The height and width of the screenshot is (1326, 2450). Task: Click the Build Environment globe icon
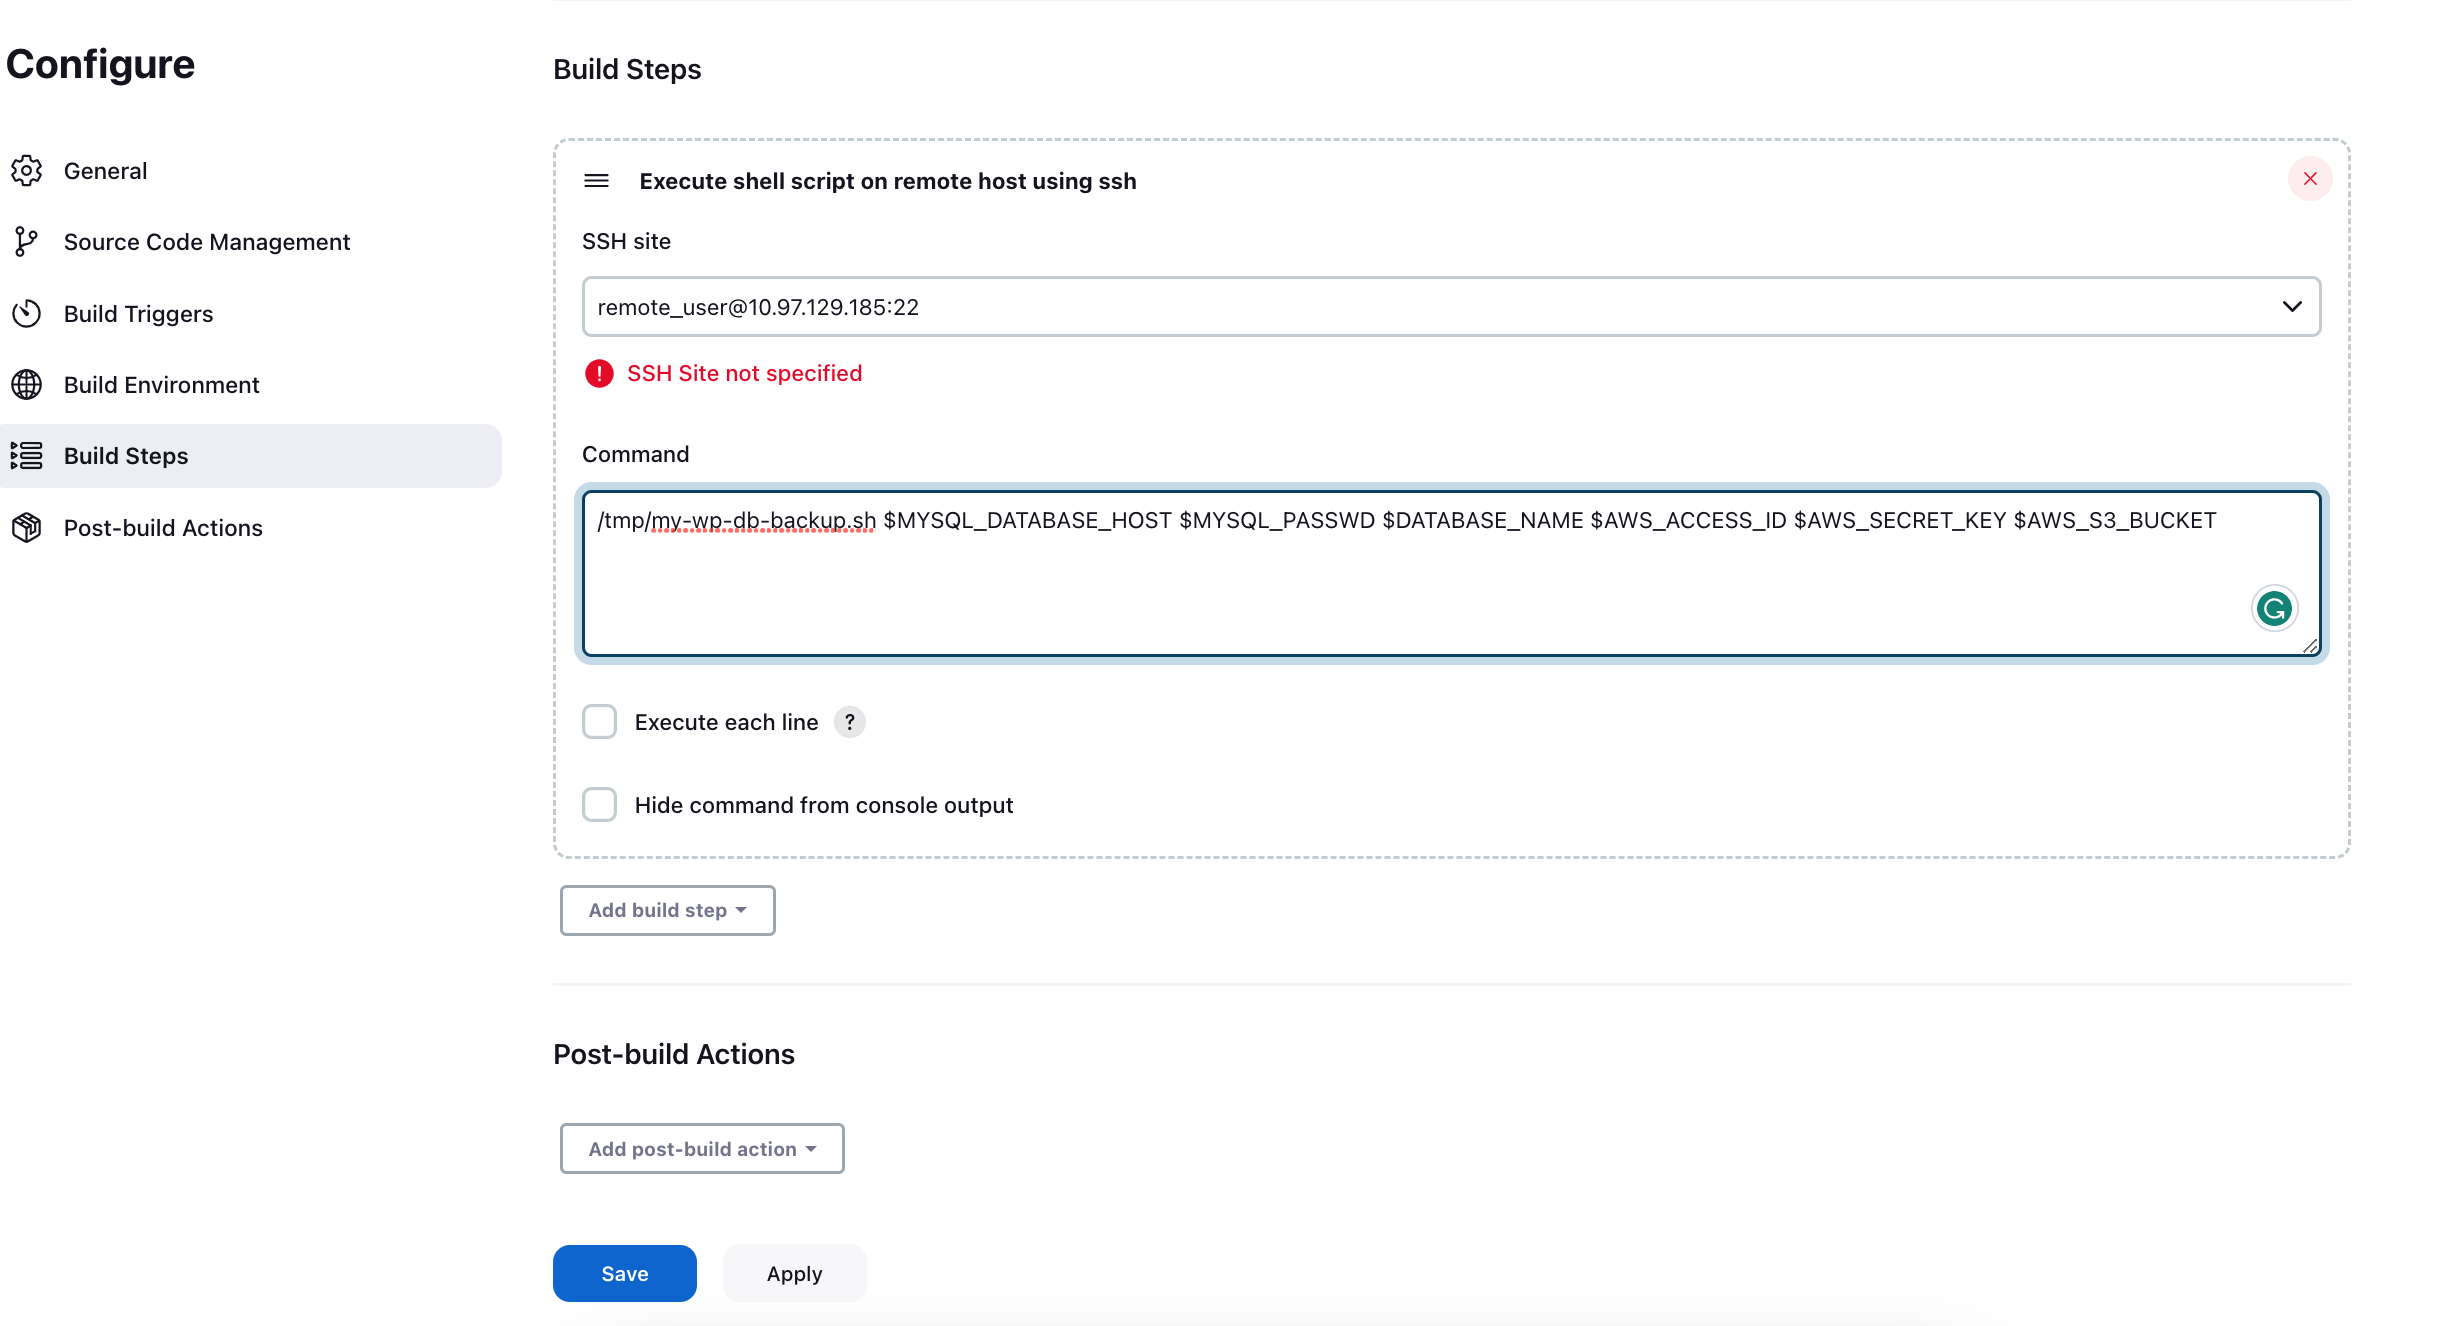(x=27, y=385)
